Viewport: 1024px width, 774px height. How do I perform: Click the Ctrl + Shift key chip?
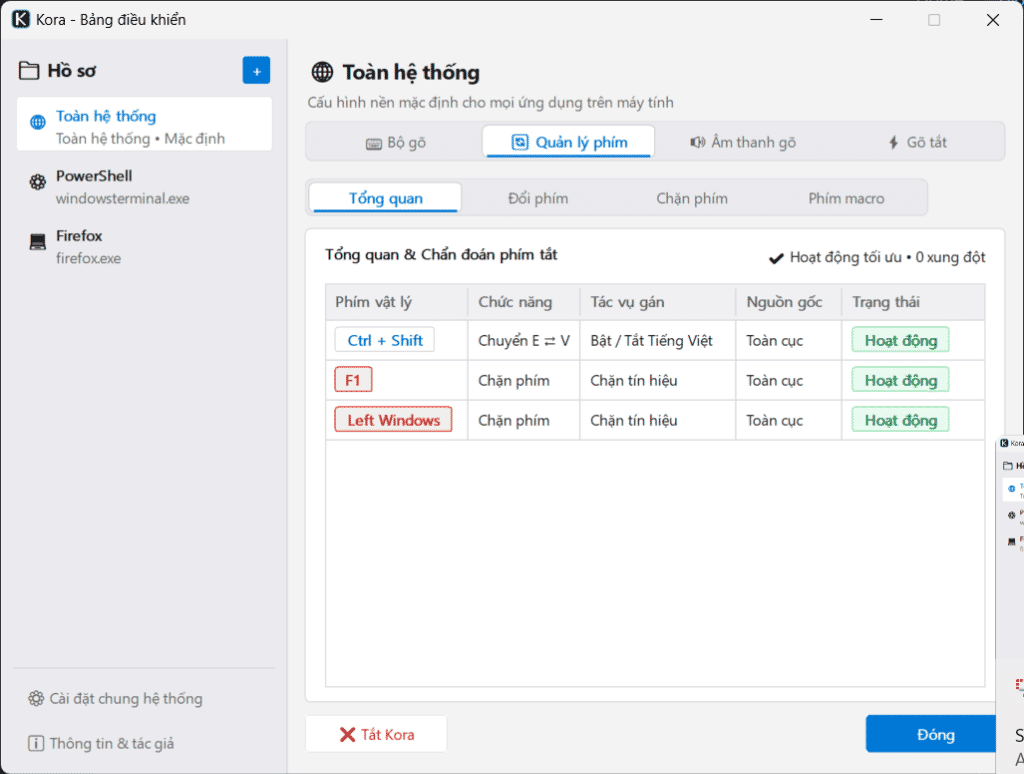[385, 340]
